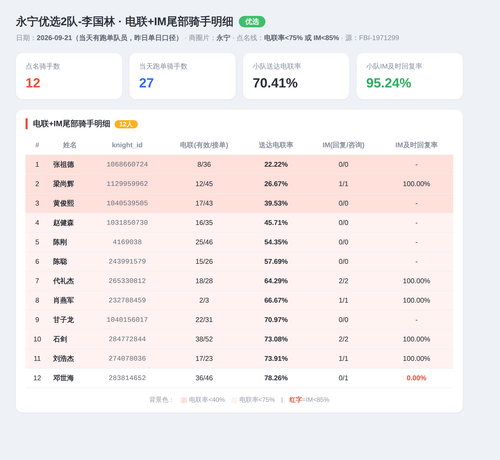
Task: Click knight_id 1129959962
Action: [127, 184]
